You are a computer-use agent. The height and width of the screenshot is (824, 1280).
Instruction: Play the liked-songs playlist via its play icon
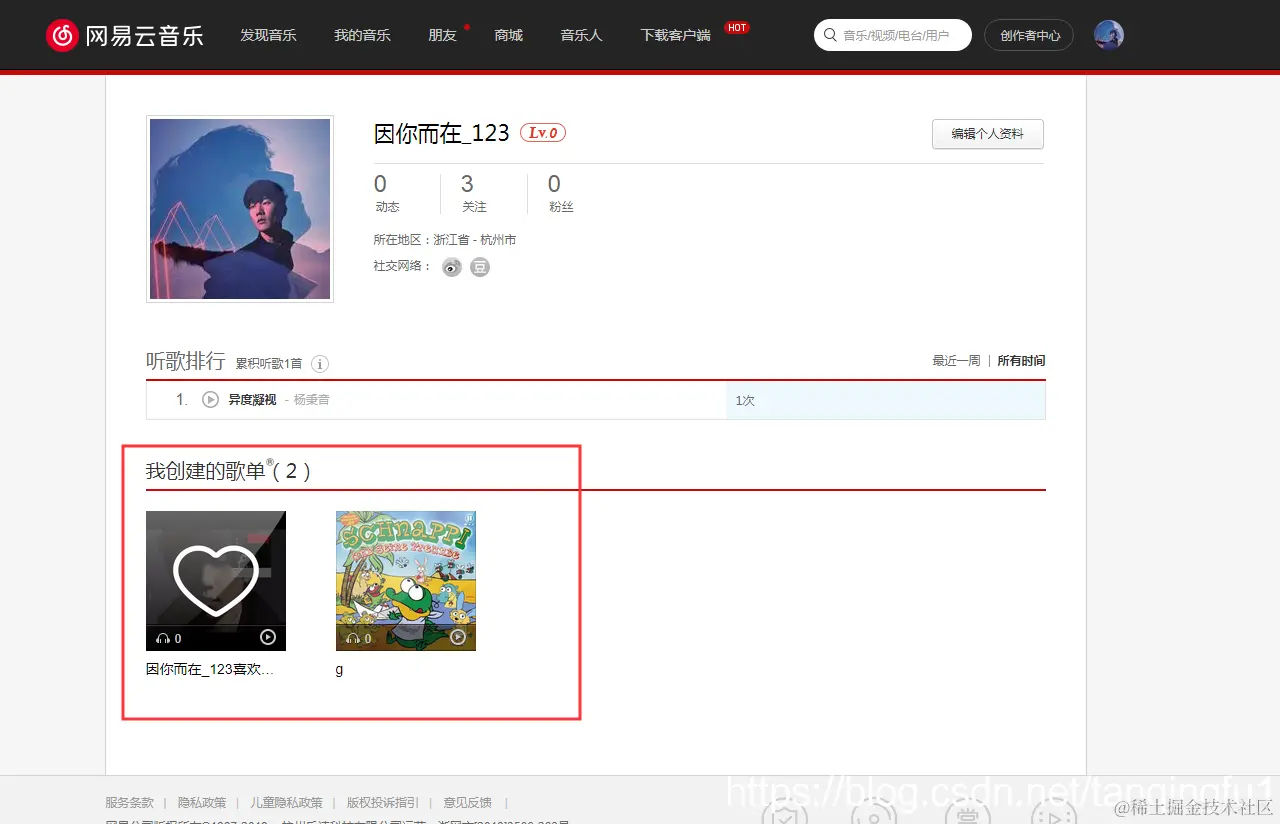(268, 637)
